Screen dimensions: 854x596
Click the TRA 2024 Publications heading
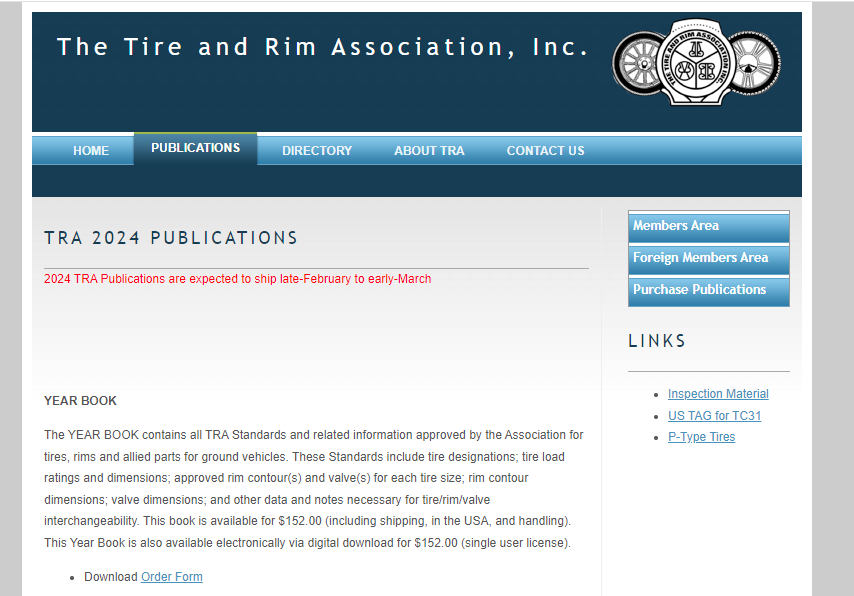[171, 238]
